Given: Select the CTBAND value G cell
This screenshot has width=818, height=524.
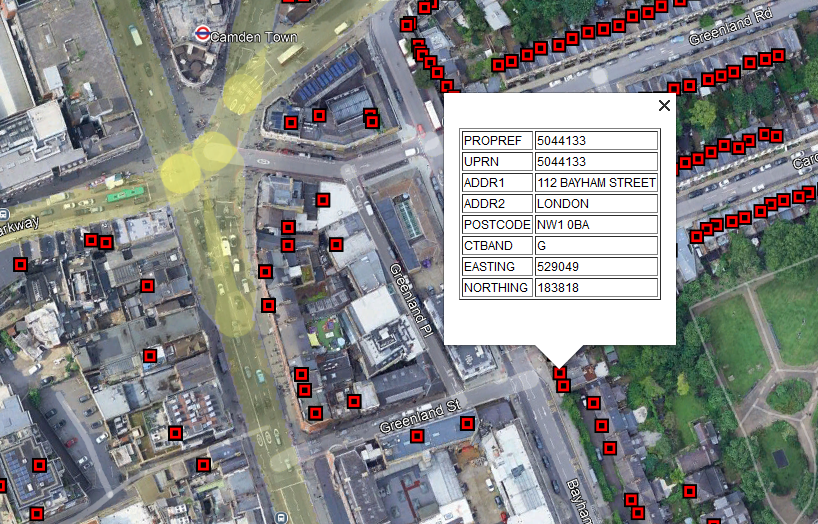Looking at the screenshot, I should (x=595, y=246).
